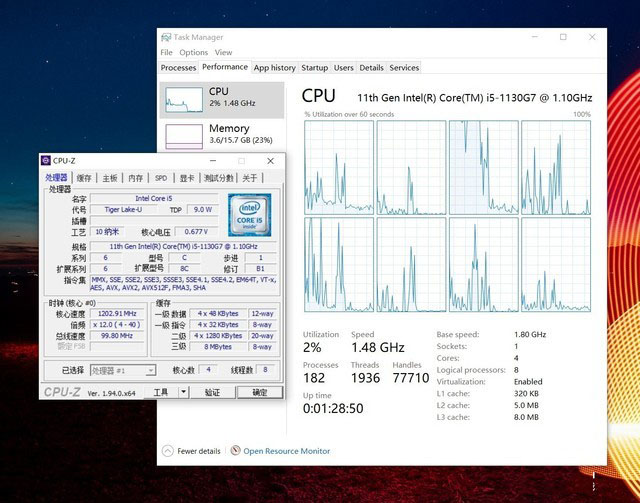Minimize the Task Manager window
This screenshot has height=503, width=640.
pos(535,37)
